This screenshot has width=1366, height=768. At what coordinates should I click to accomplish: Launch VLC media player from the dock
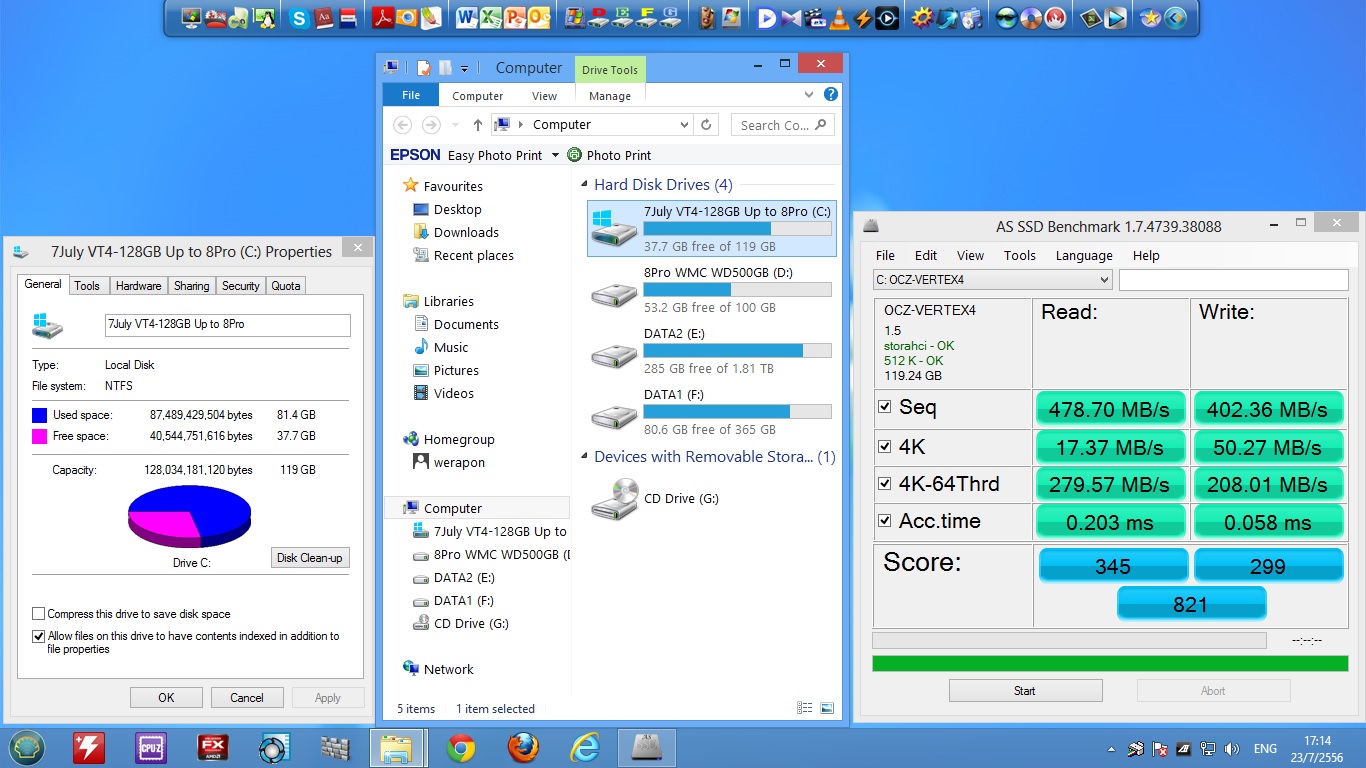[x=839, y=18]
